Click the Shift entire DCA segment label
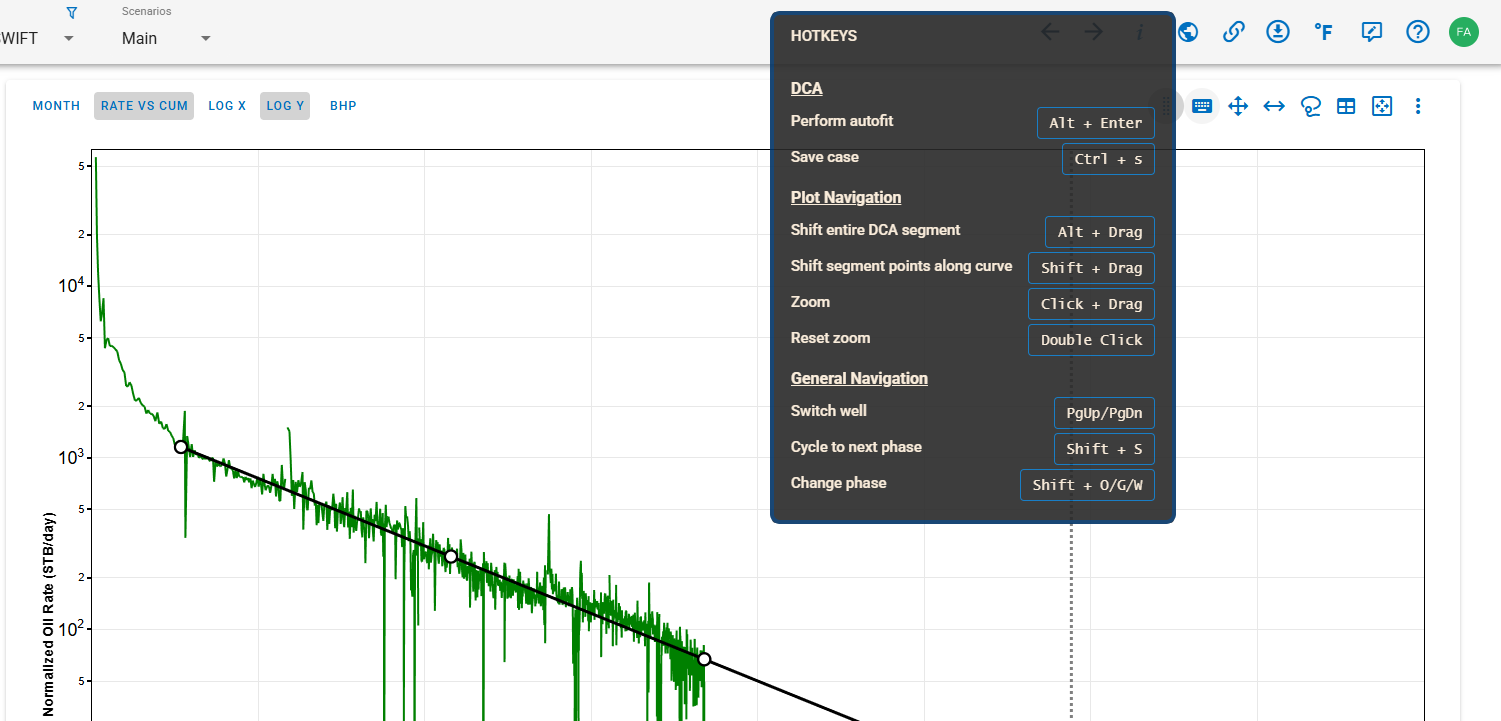 click(x=875, y=230)
